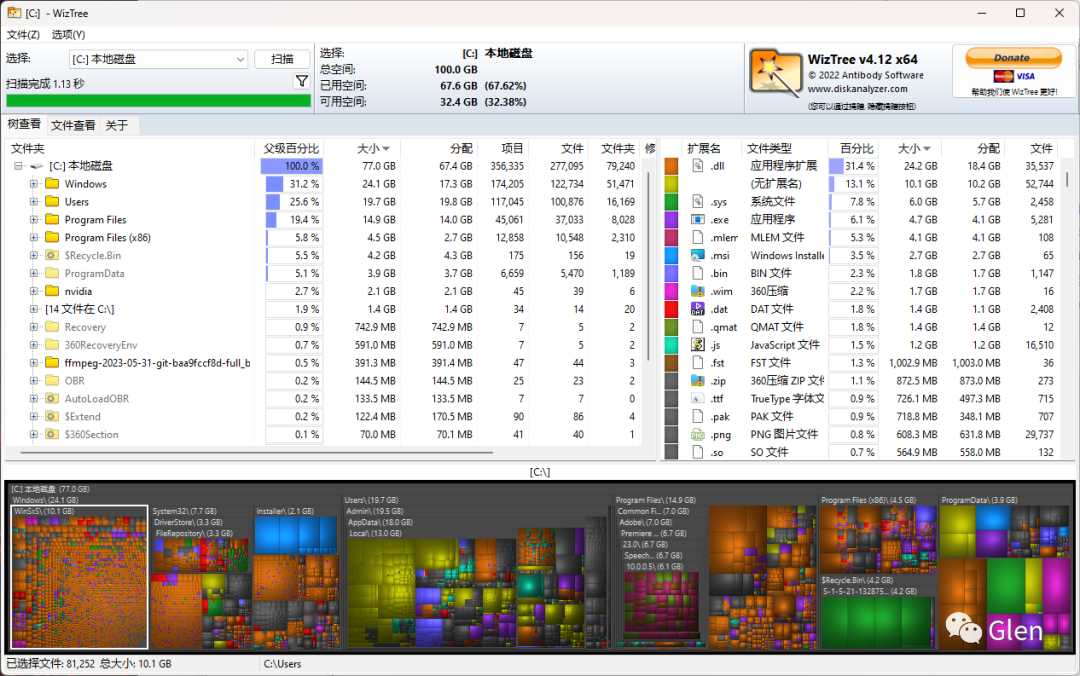Expand the Recovery folder node
The width and height of the screenshot is (1080, 676).
33,327
